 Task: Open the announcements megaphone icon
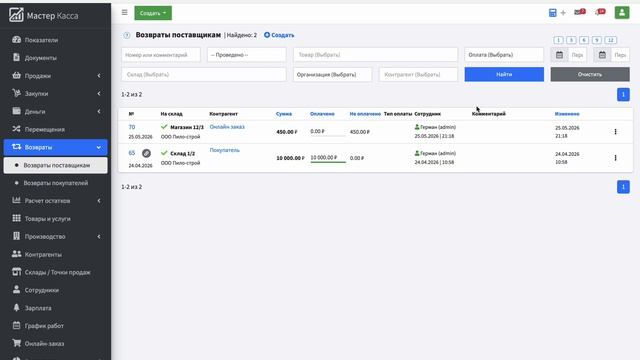(x=600, y=12)
